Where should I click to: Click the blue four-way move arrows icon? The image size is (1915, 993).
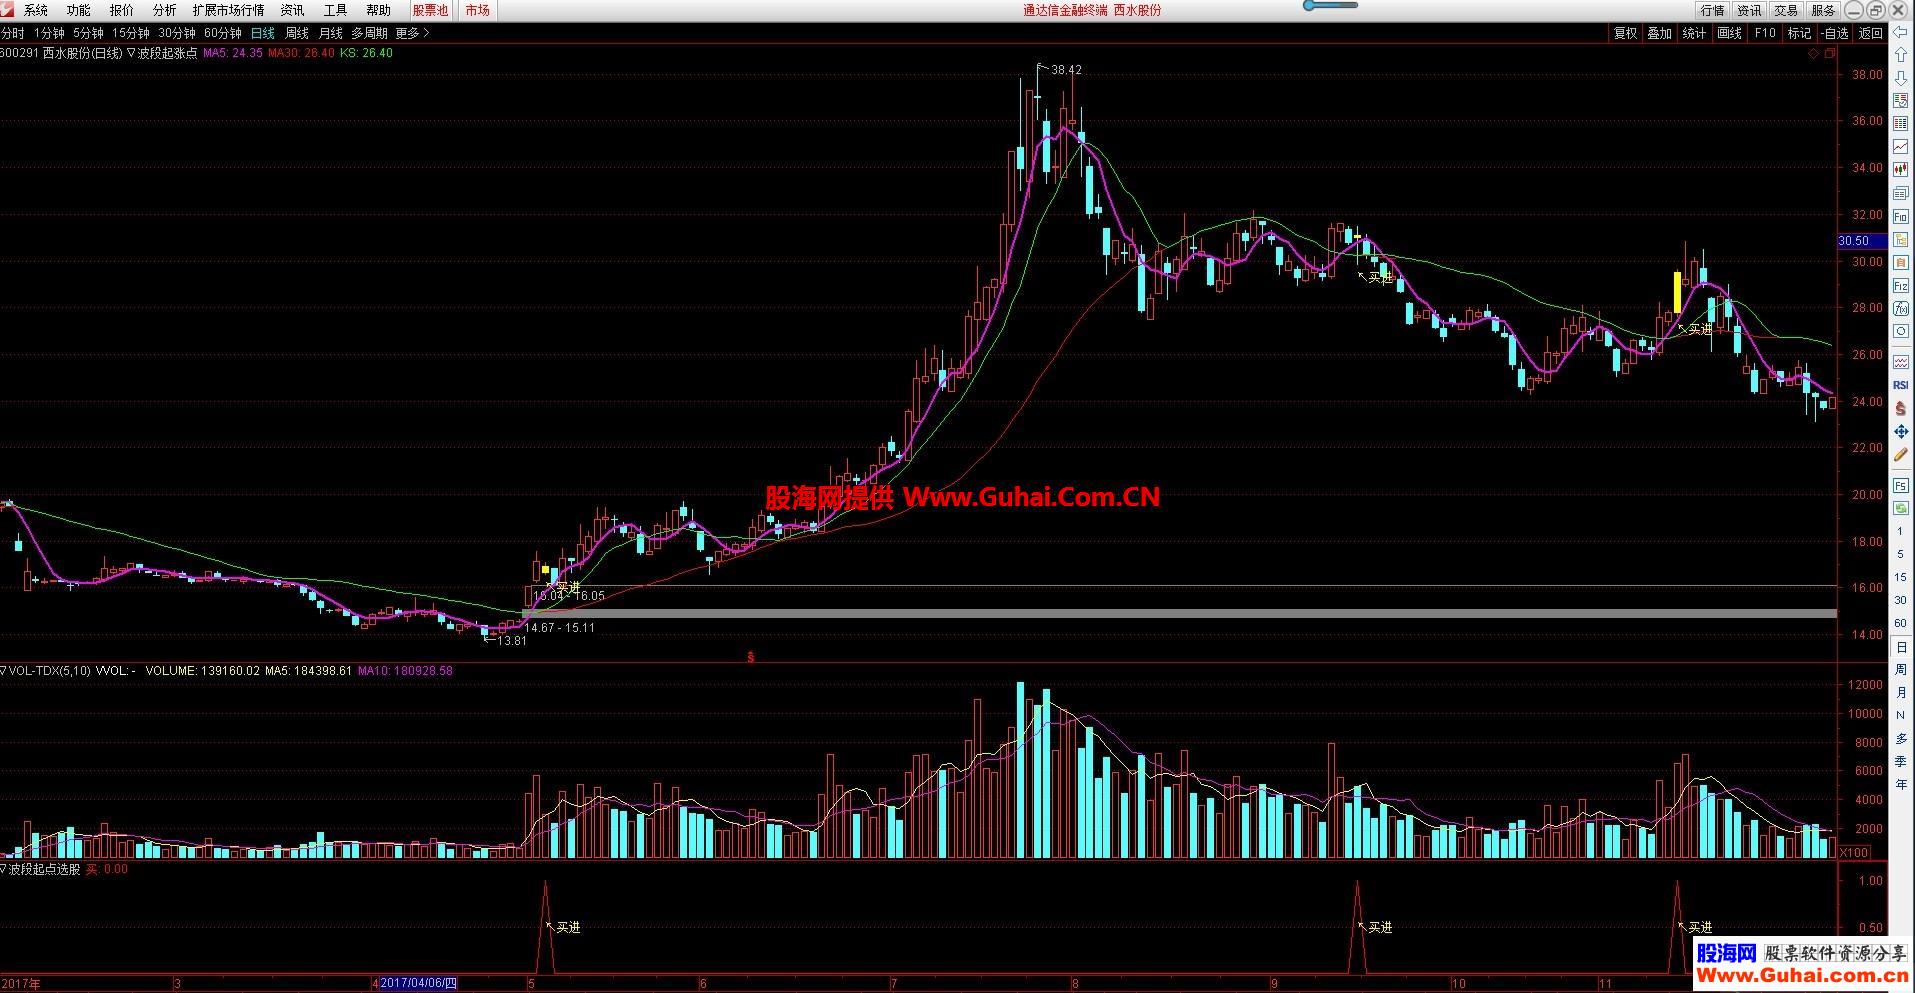click(1900, 431)
